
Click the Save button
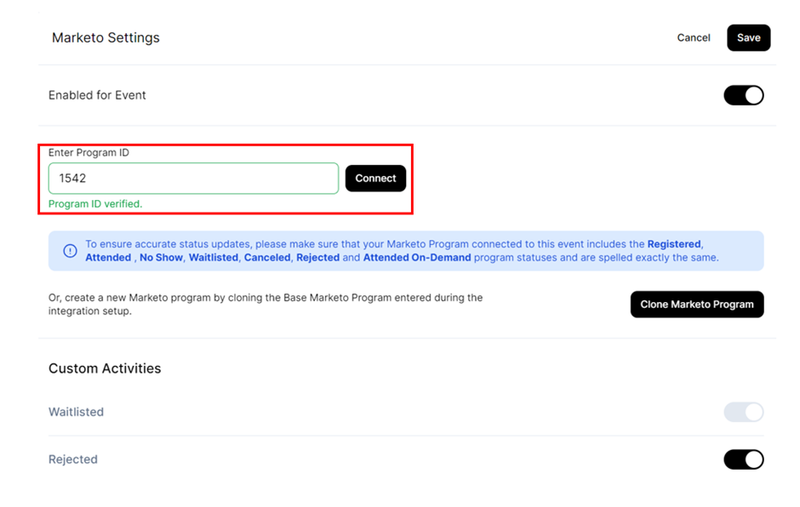click(x=748, y=38)
